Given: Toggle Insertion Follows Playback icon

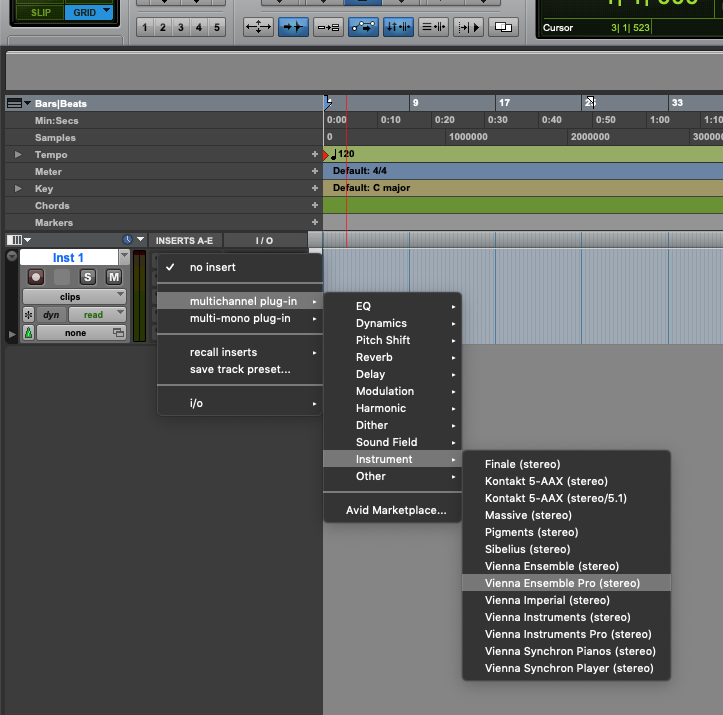Looking at the screenshot, I should [468, 27].
